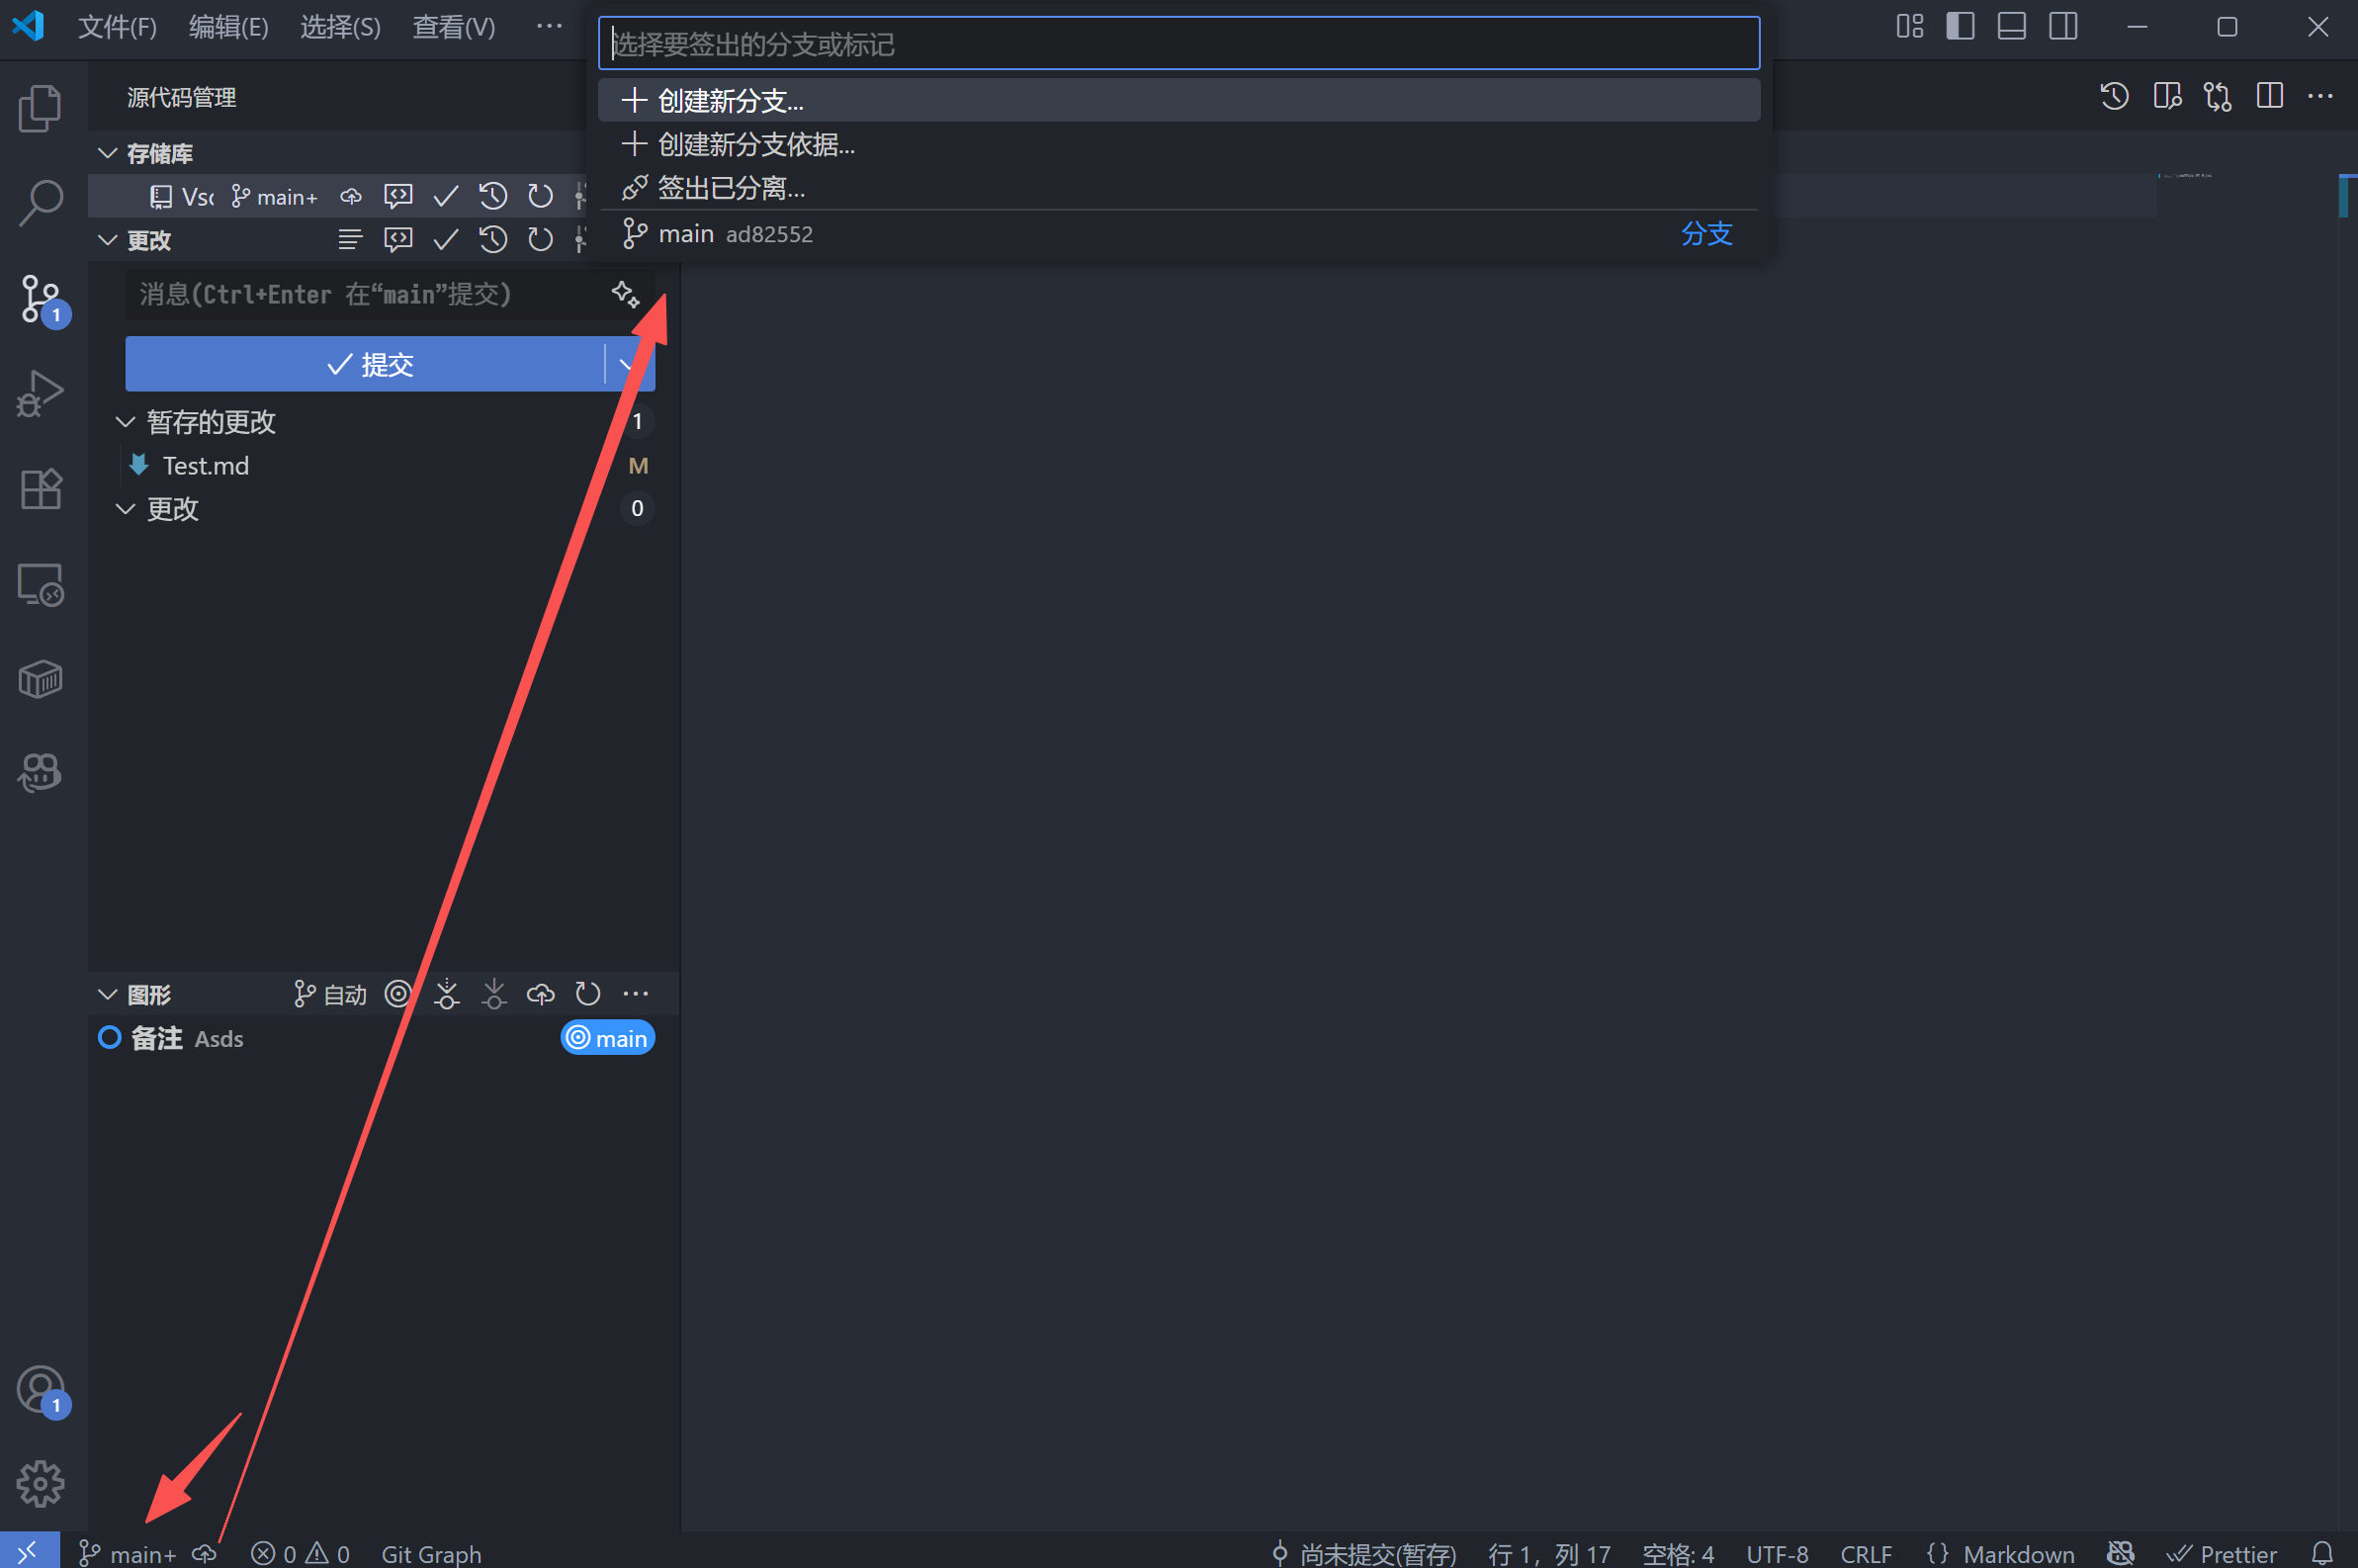
Task: Click refresh icon in Graph section header
Action: coord(588,994)
